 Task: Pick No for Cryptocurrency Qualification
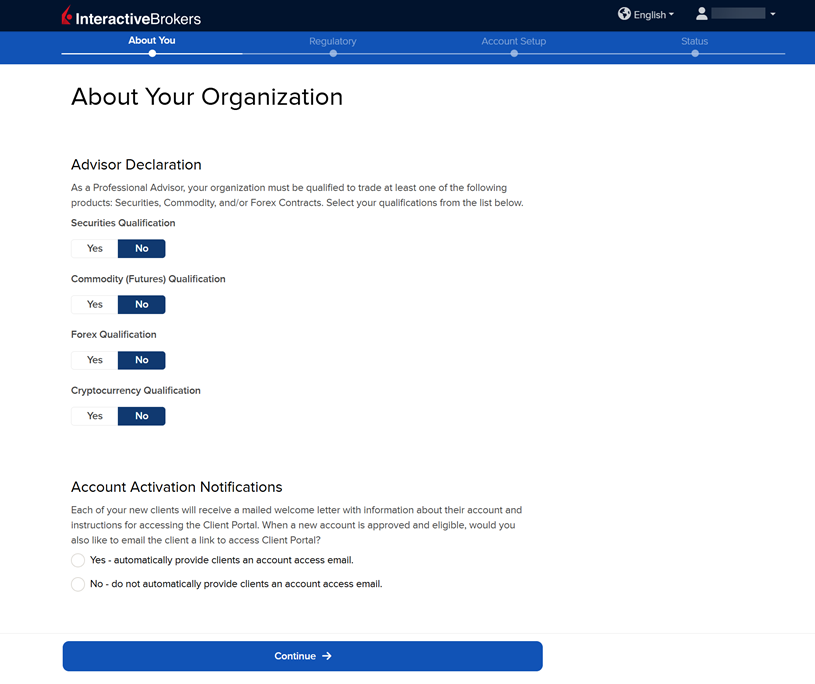(142, 417)
